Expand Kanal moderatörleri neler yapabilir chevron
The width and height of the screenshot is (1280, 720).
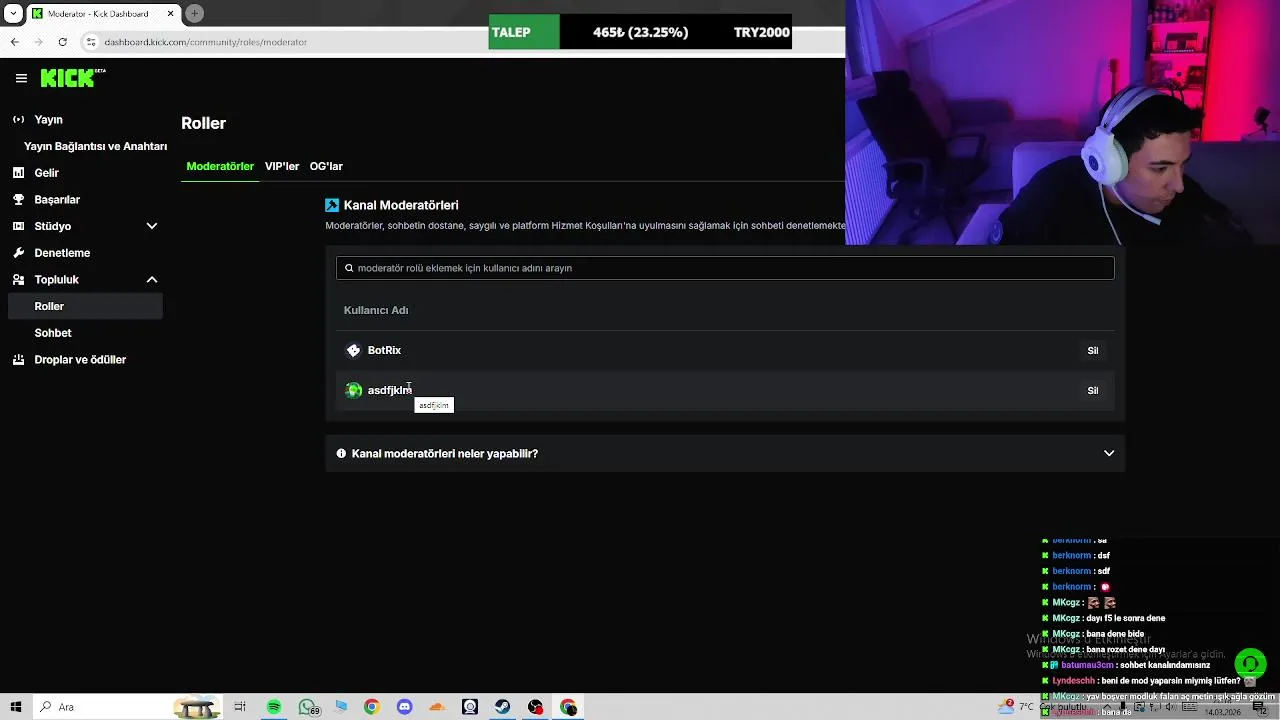1109,453
